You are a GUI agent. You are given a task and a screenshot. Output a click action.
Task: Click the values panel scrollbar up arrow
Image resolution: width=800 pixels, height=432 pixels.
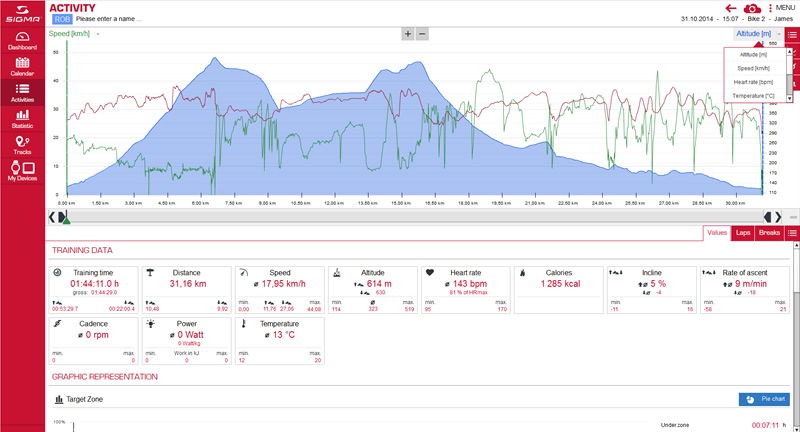coord(796,245)
